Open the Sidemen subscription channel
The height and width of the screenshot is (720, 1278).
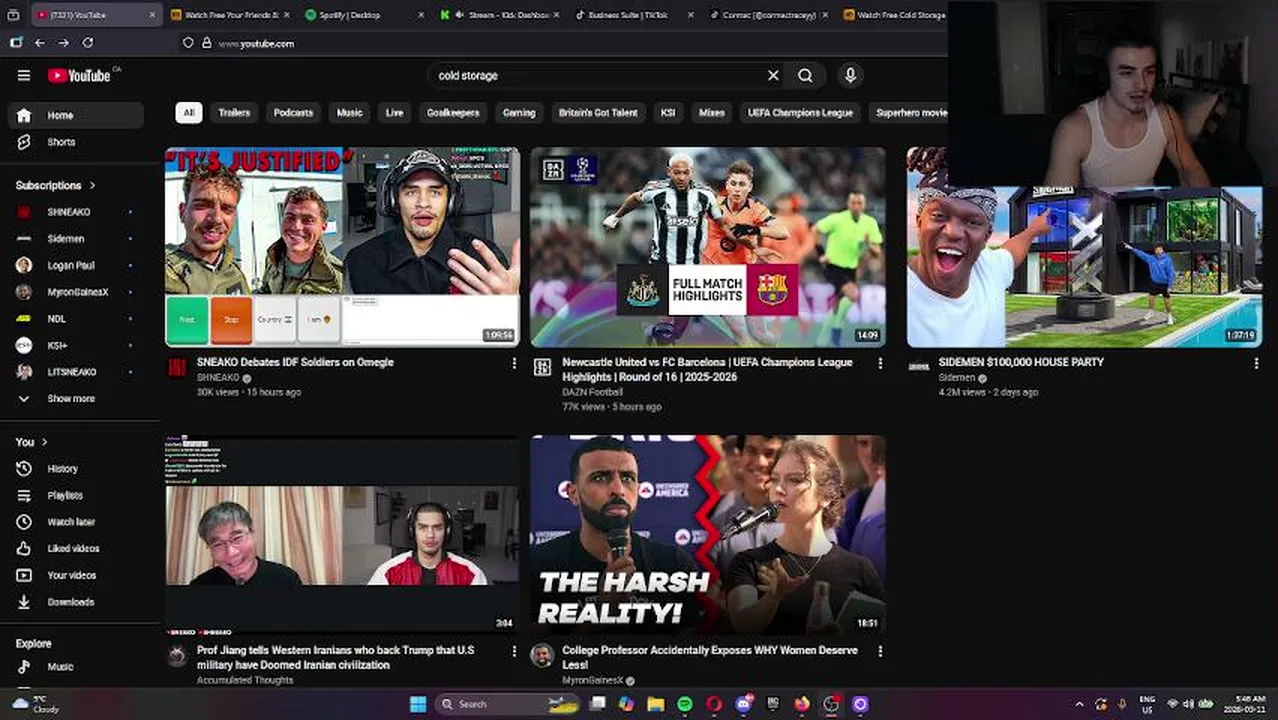pyautogui.click(x=75, y=239)
